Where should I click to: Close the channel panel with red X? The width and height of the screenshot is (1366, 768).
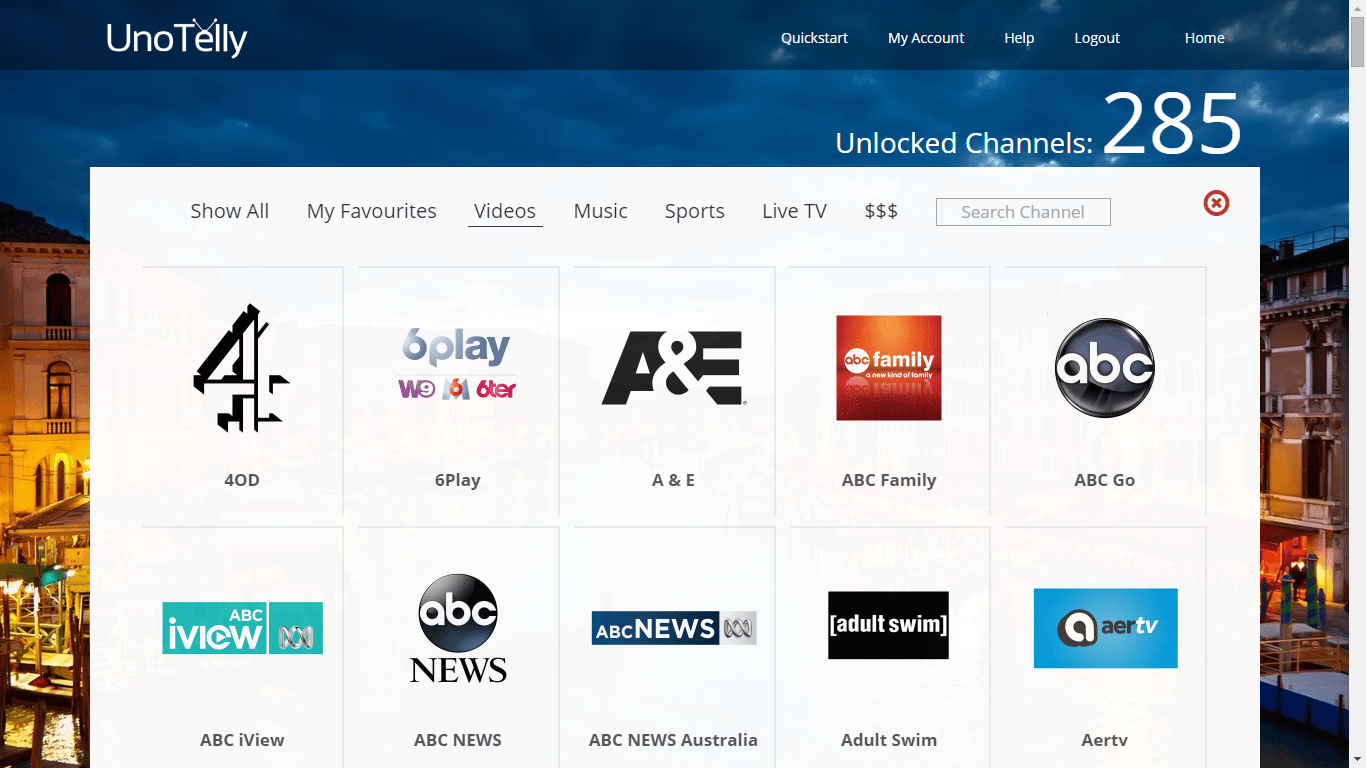click(1216, 203)
